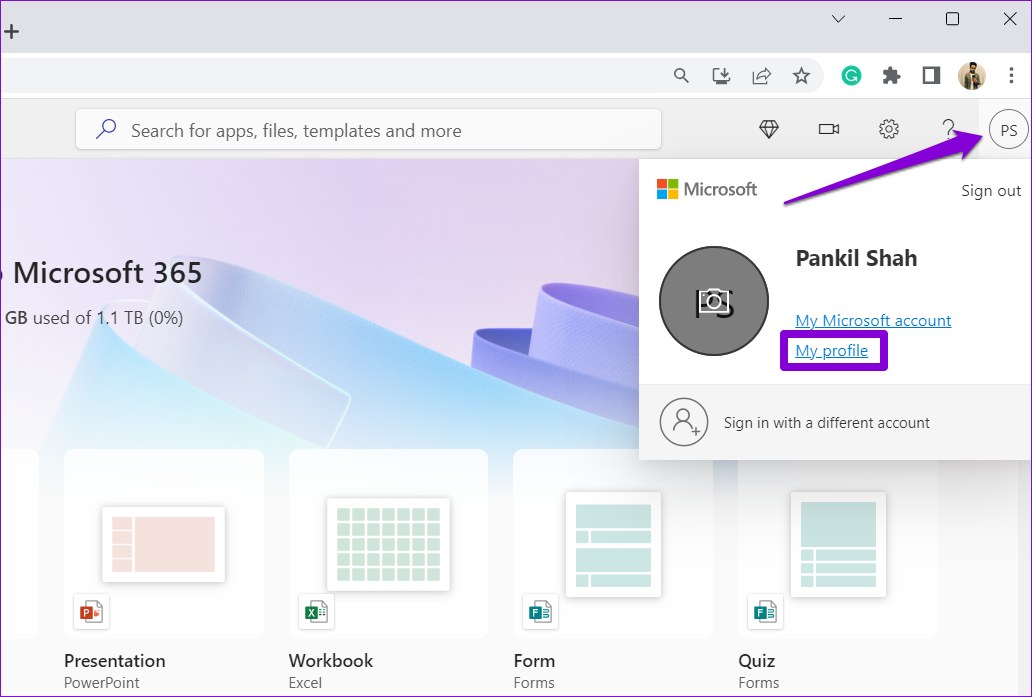The width and height of the screenshot is (1032, 697).
Task: Open the help question mark
Action: [949, 129]
